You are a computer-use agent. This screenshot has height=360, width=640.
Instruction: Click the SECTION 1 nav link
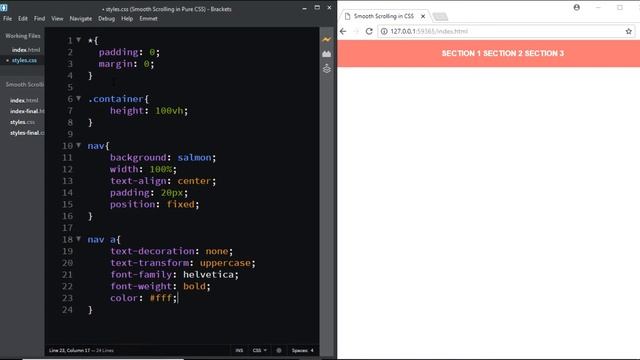pos(461,53)
